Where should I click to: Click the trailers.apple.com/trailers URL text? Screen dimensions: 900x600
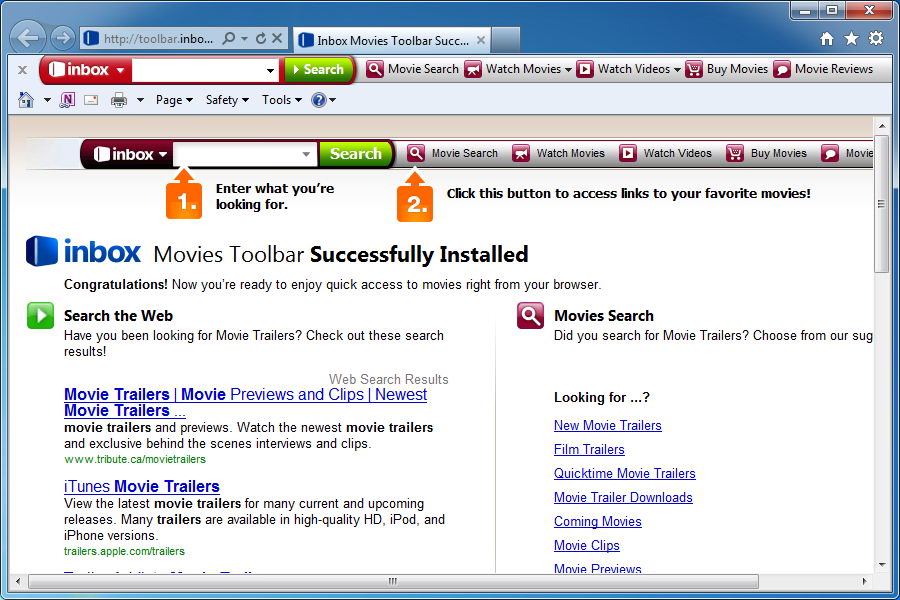(x=125, y=551)
